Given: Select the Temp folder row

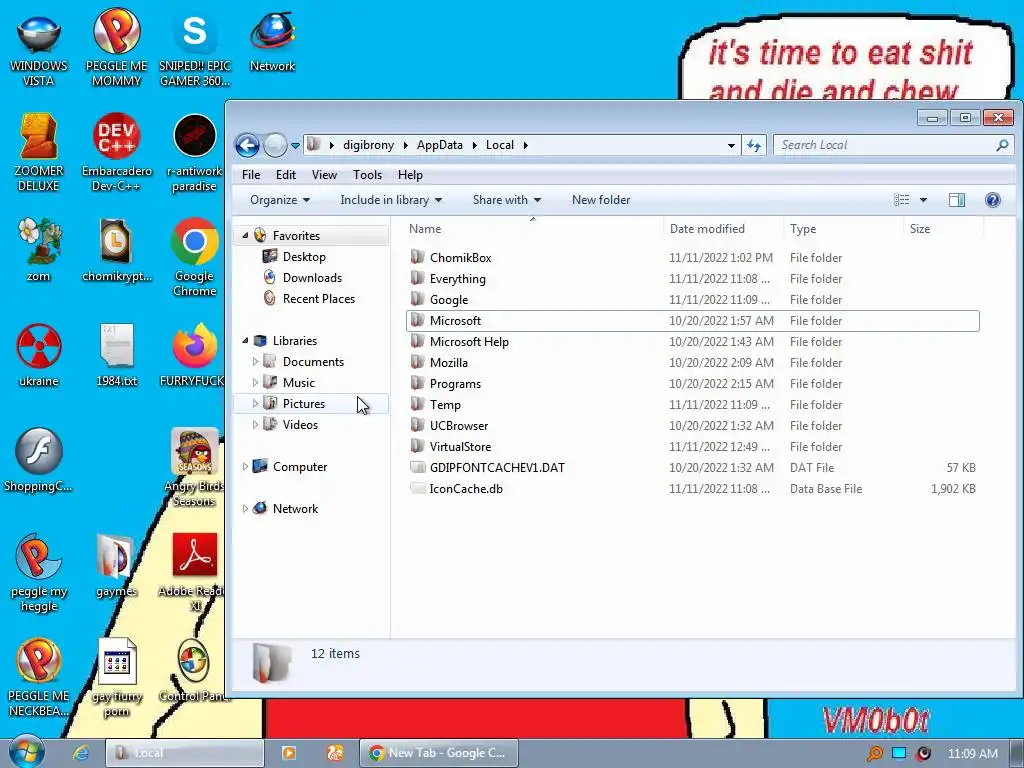Looking at the screenshot, I should 692,405.
